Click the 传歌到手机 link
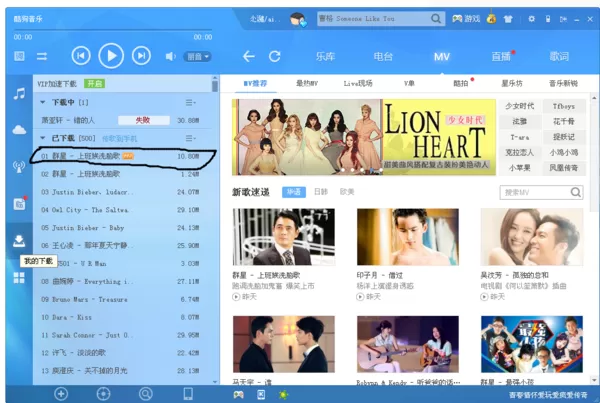The width and height of the screenshot is (600, 403). tap(119, 138)
